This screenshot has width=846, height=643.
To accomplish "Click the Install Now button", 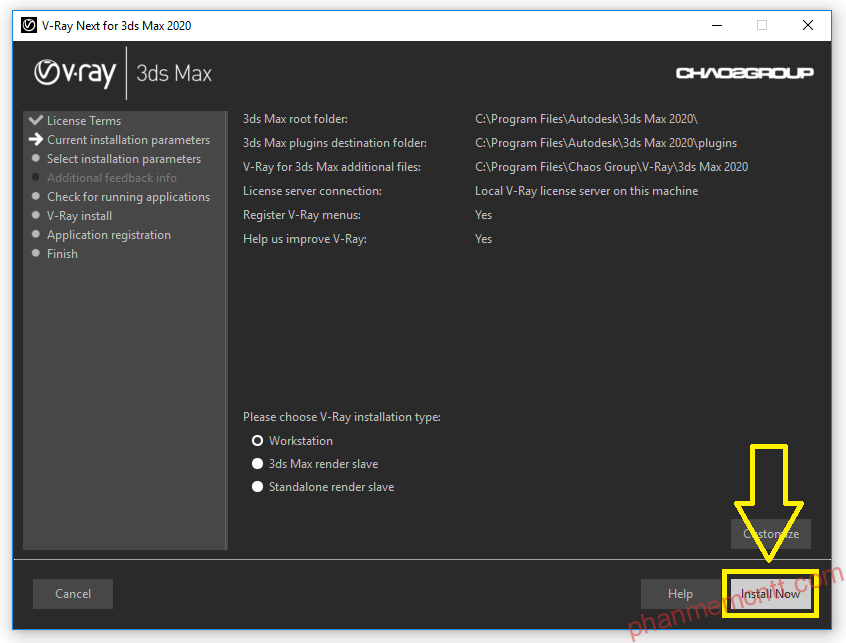I will point(770,594).
